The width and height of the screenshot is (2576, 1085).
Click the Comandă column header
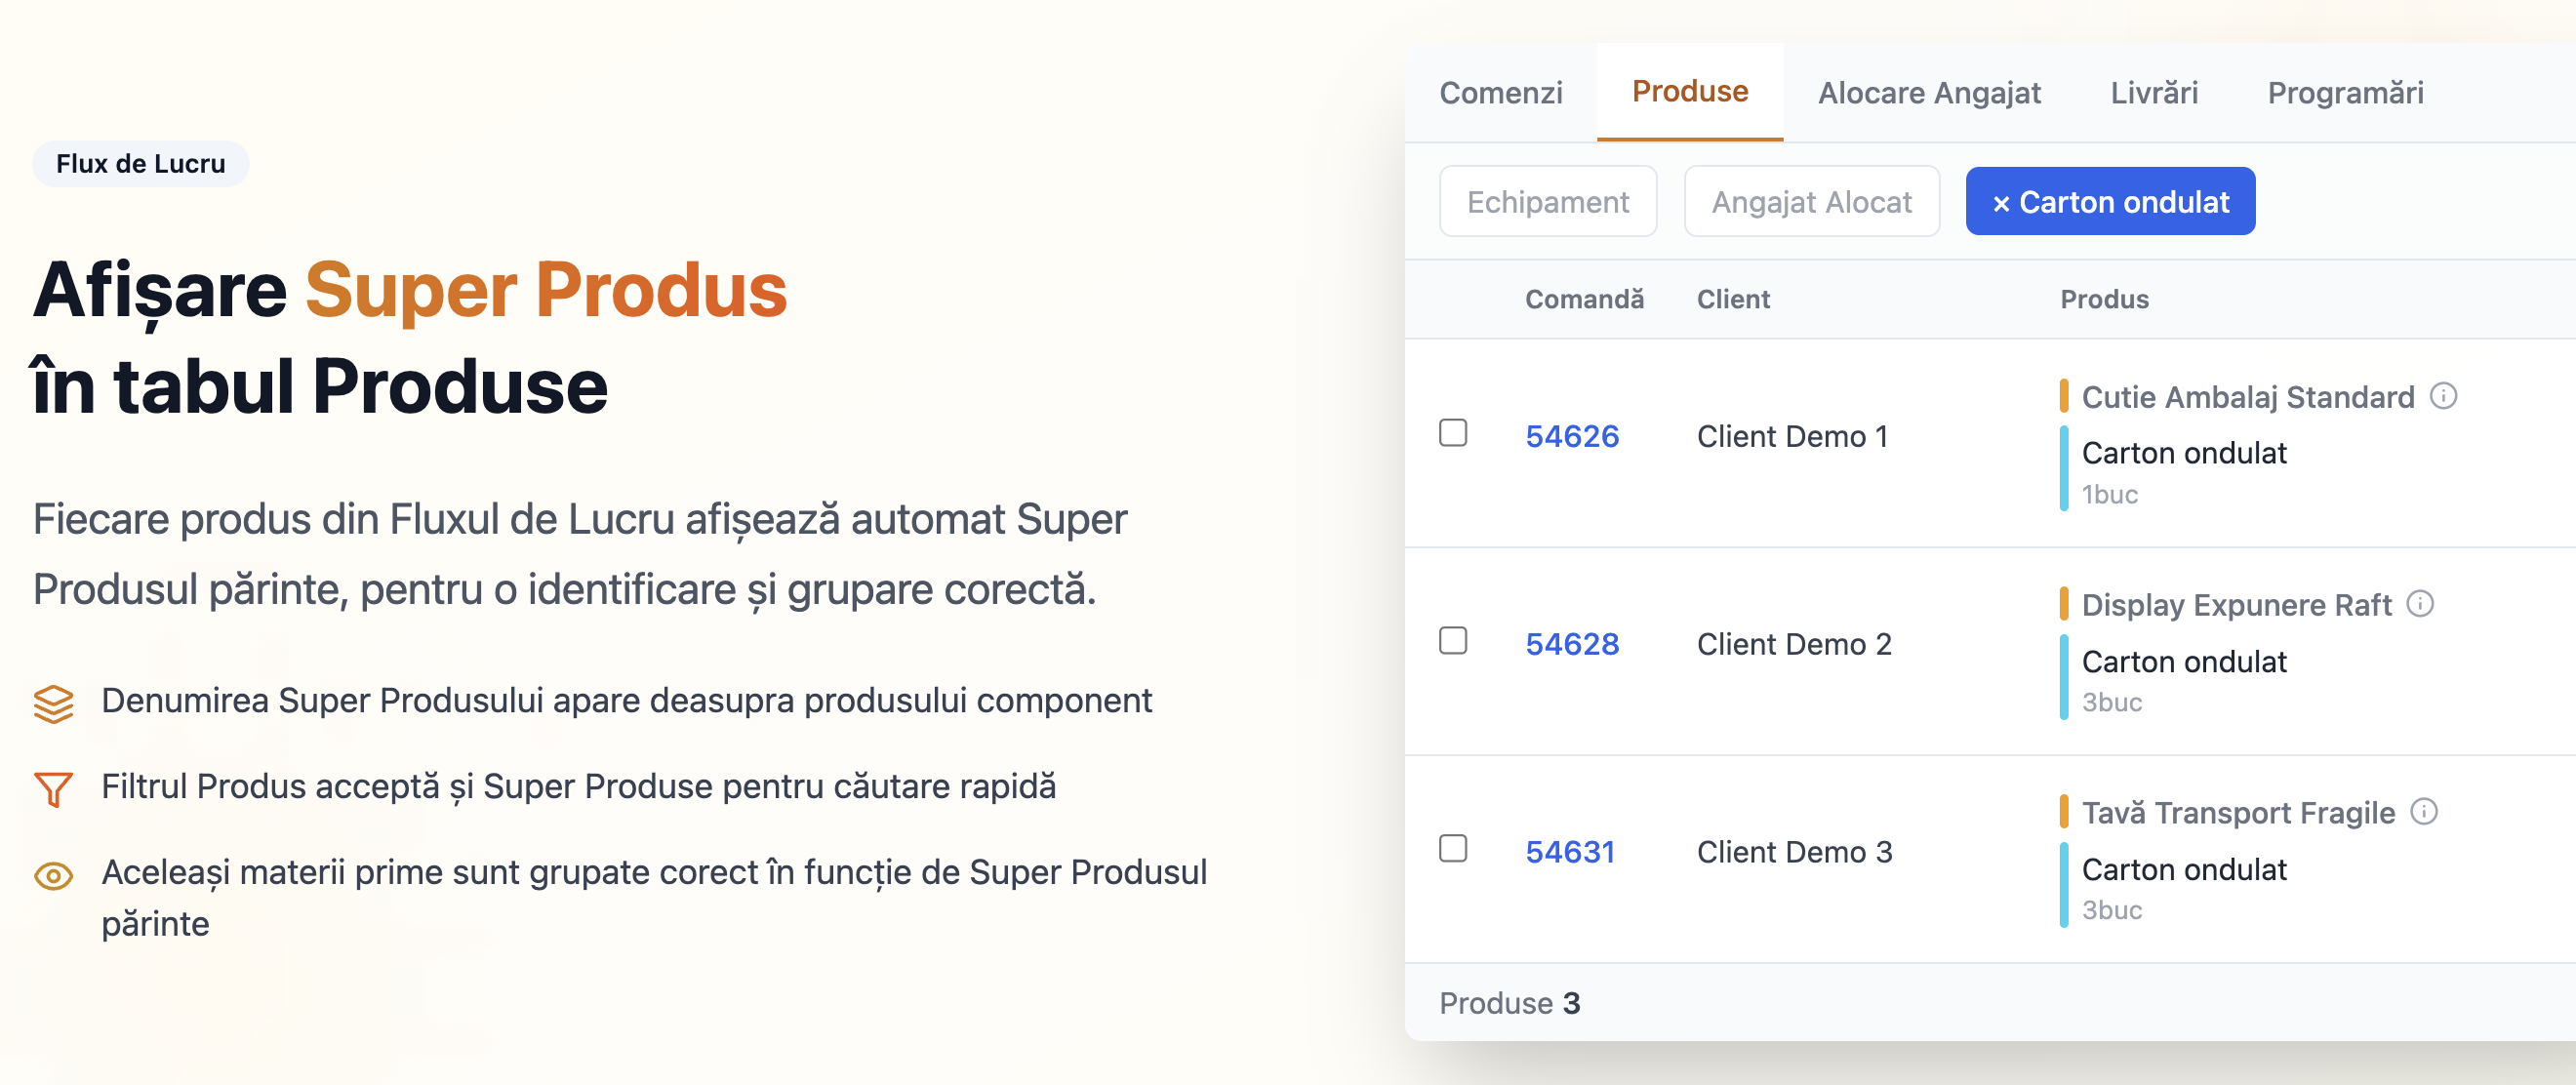1584,299
